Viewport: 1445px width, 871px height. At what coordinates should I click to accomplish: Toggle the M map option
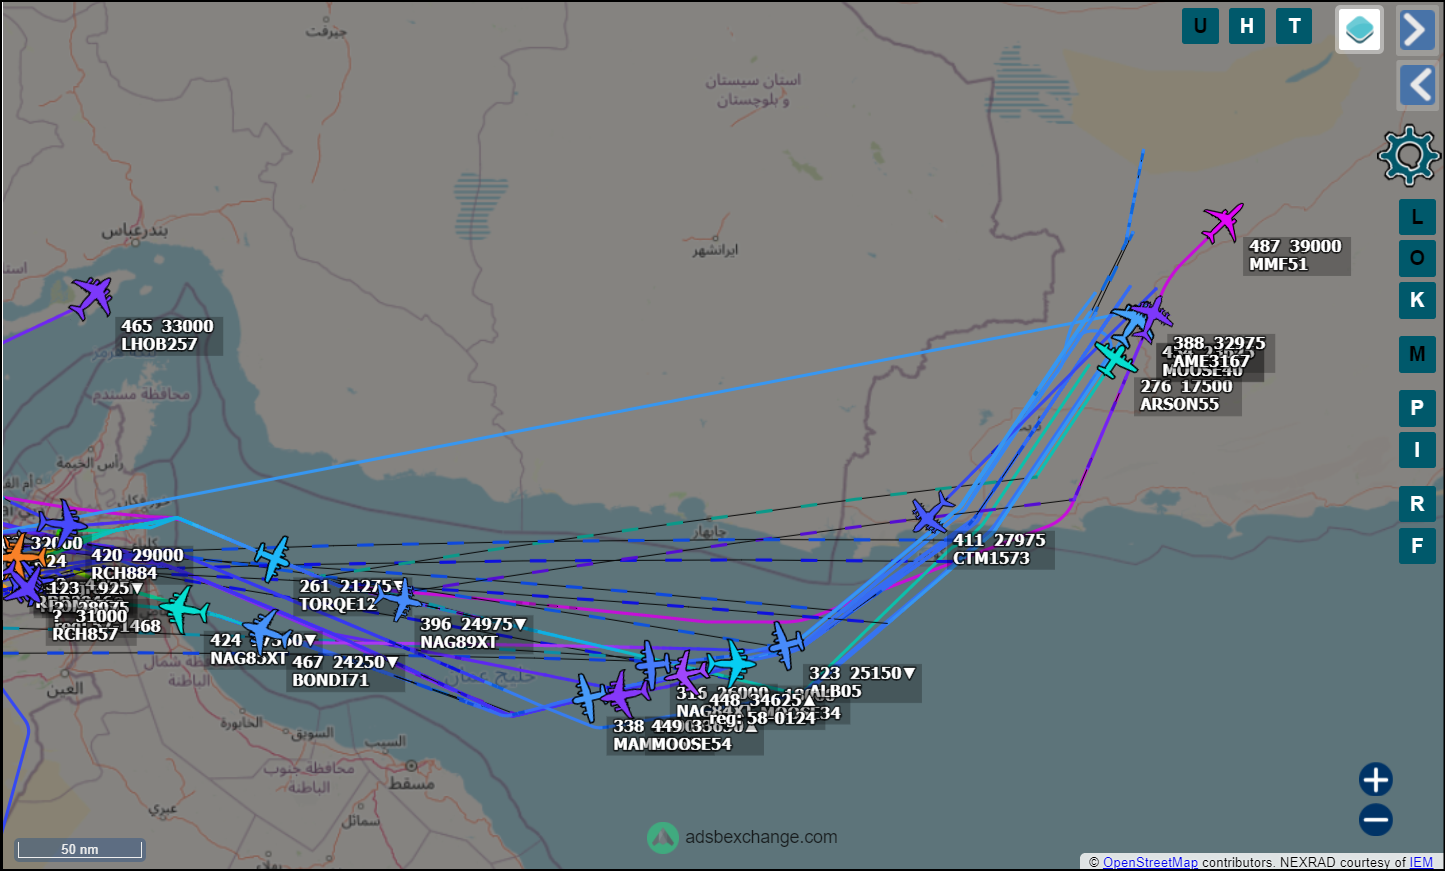click(x=1417, y=354)
